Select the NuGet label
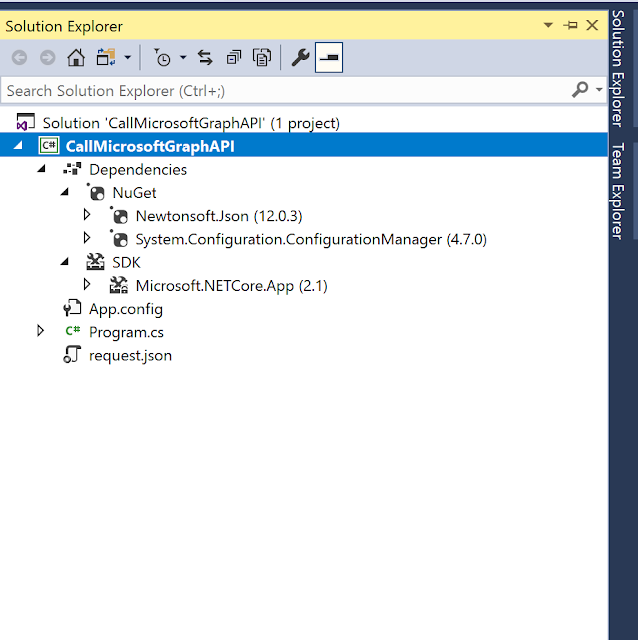638x640 pixels. click(x=134, y=193)
